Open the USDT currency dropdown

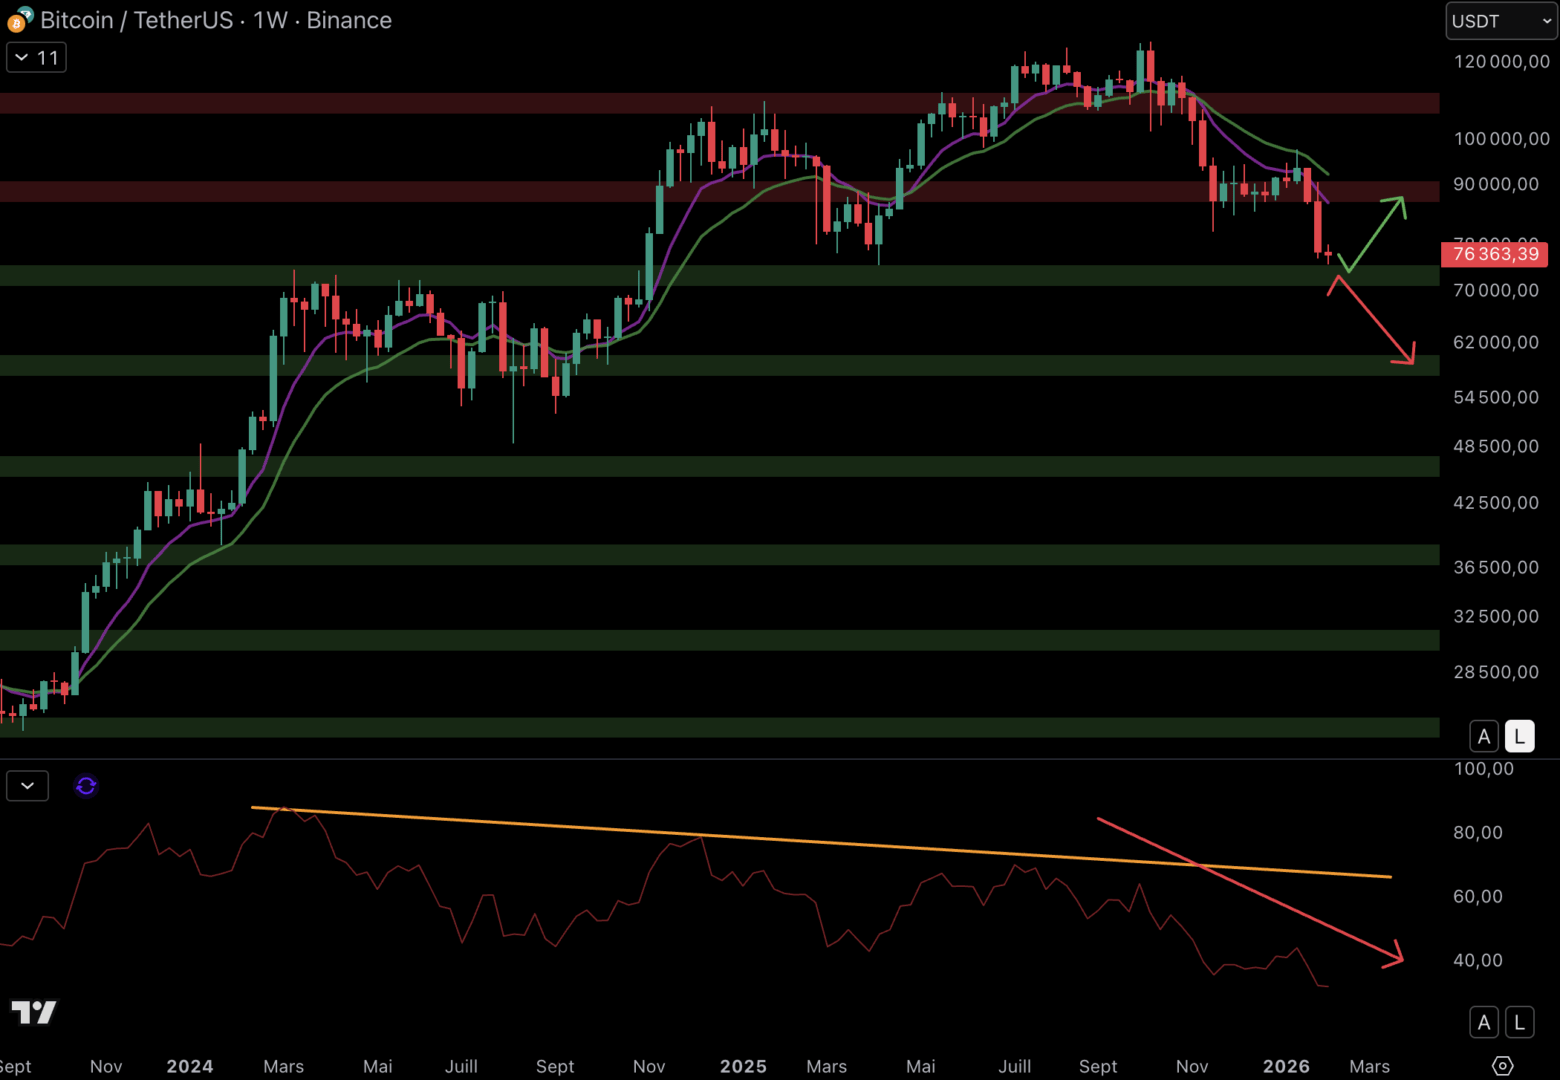[1500, 21]
